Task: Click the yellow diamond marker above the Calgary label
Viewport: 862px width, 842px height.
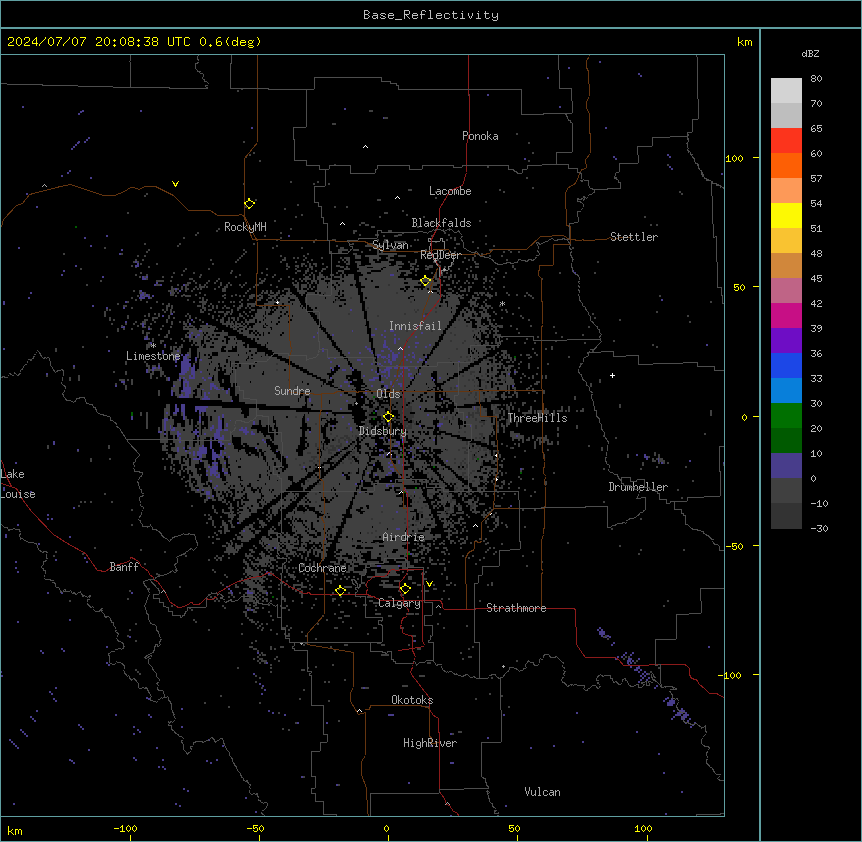Action: (x=405, y=589)
